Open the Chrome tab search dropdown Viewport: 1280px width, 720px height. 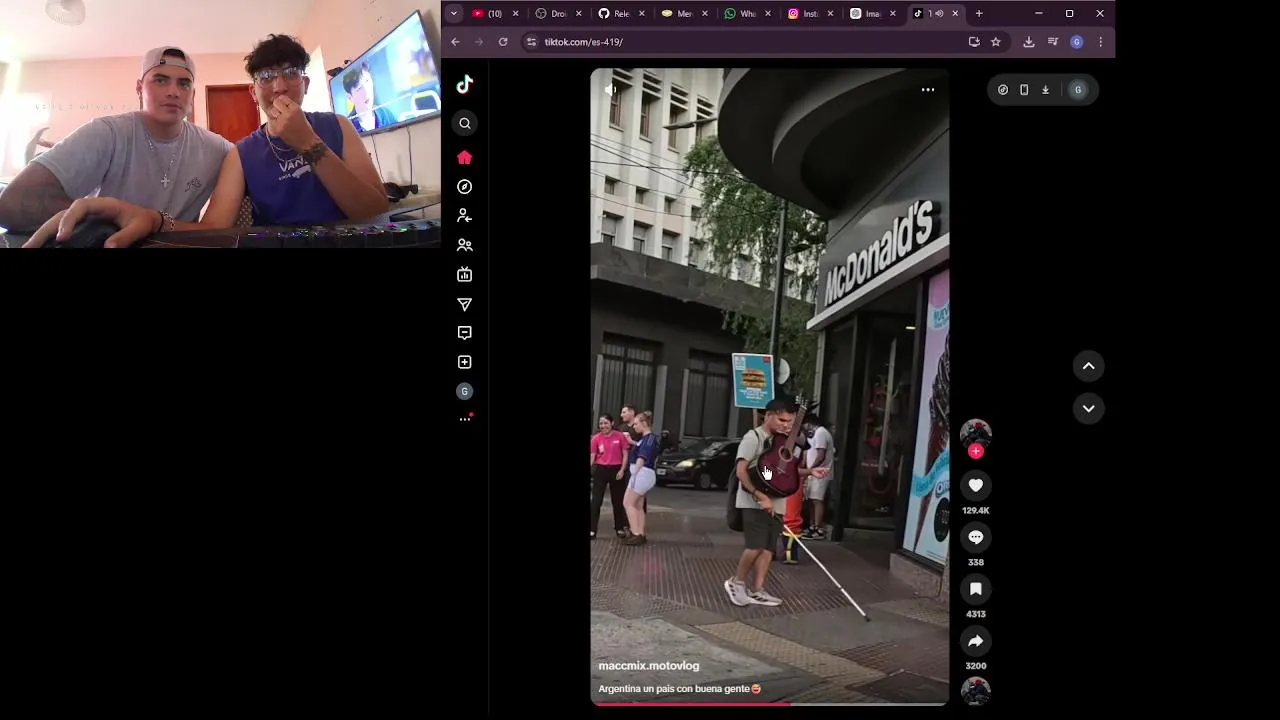454,13
